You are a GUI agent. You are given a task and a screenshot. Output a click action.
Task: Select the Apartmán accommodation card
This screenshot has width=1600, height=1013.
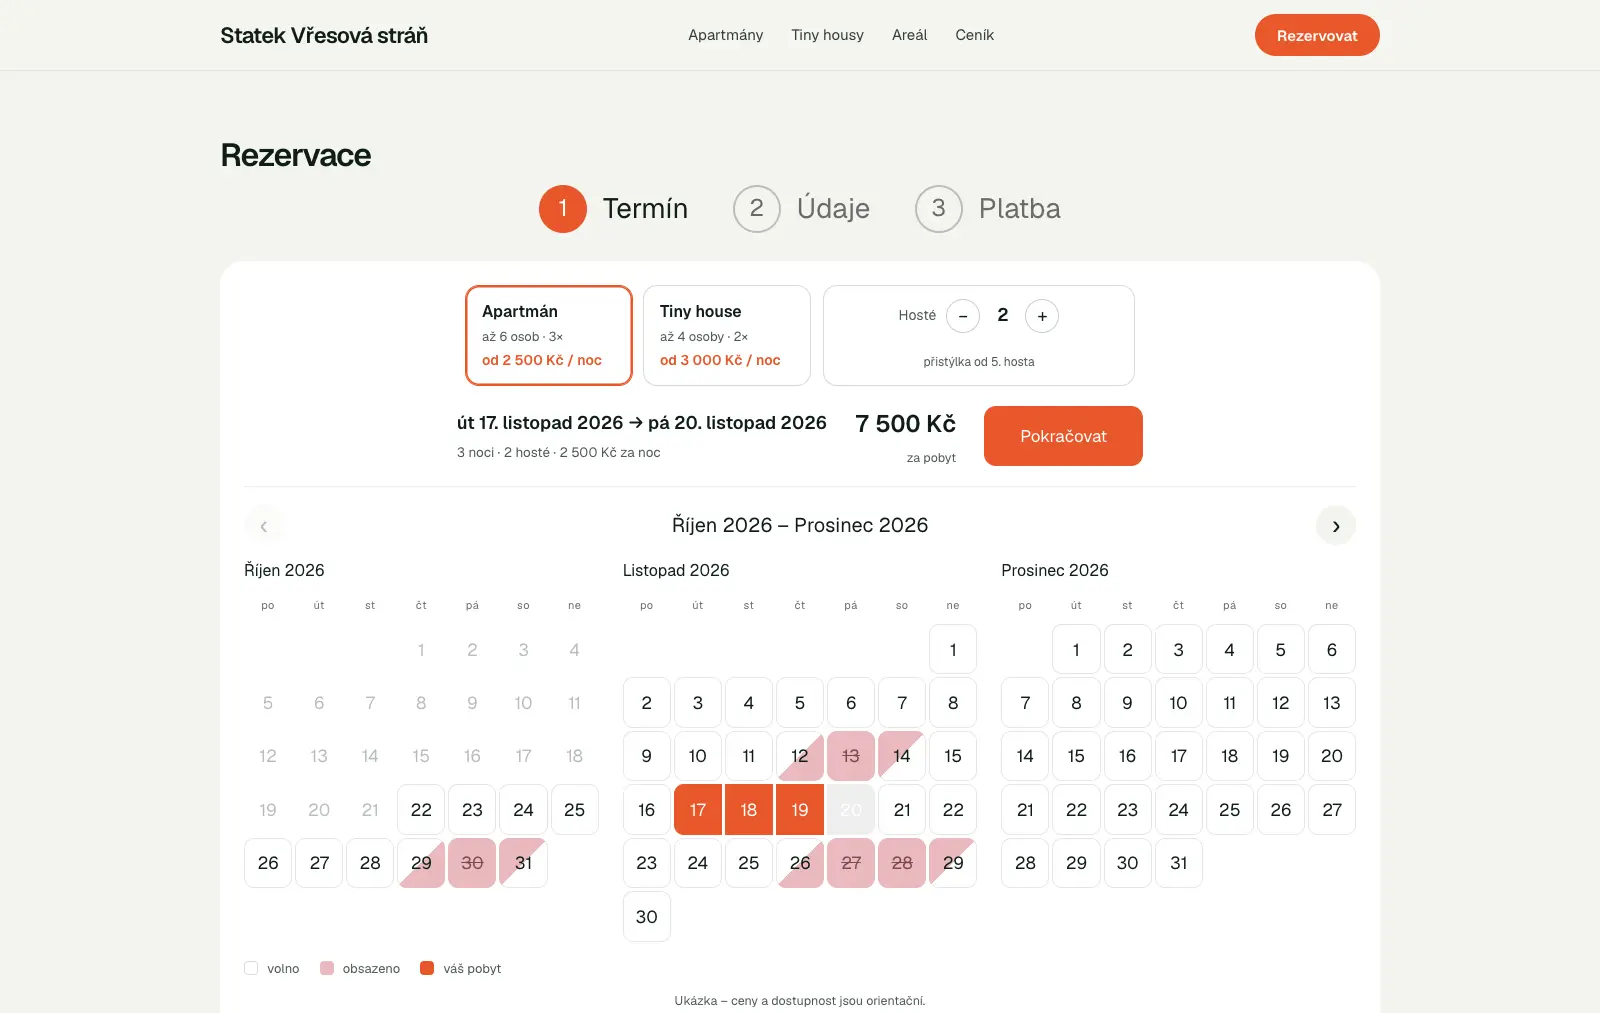549,335
